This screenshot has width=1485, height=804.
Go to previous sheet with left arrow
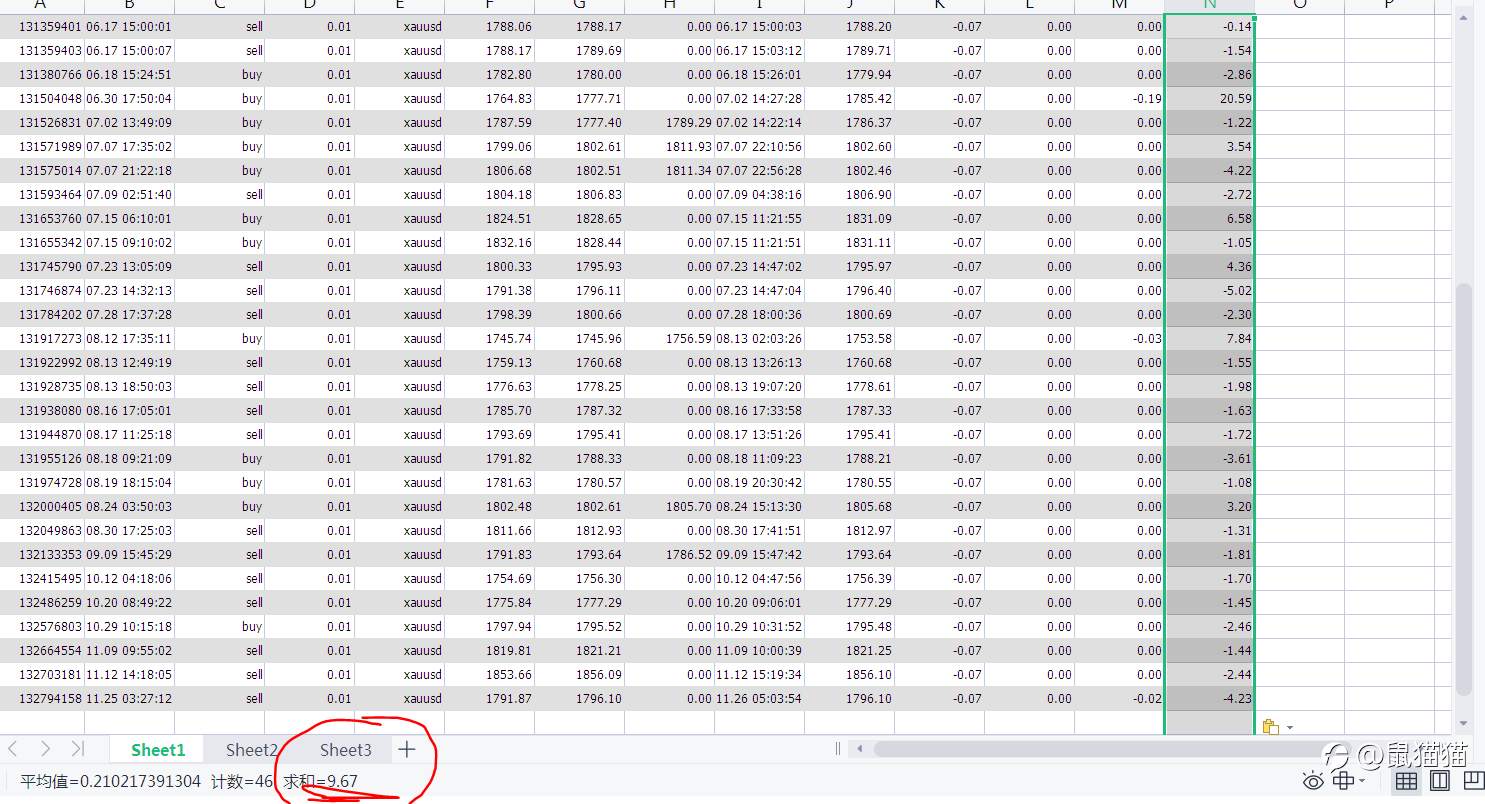[14, 749]
